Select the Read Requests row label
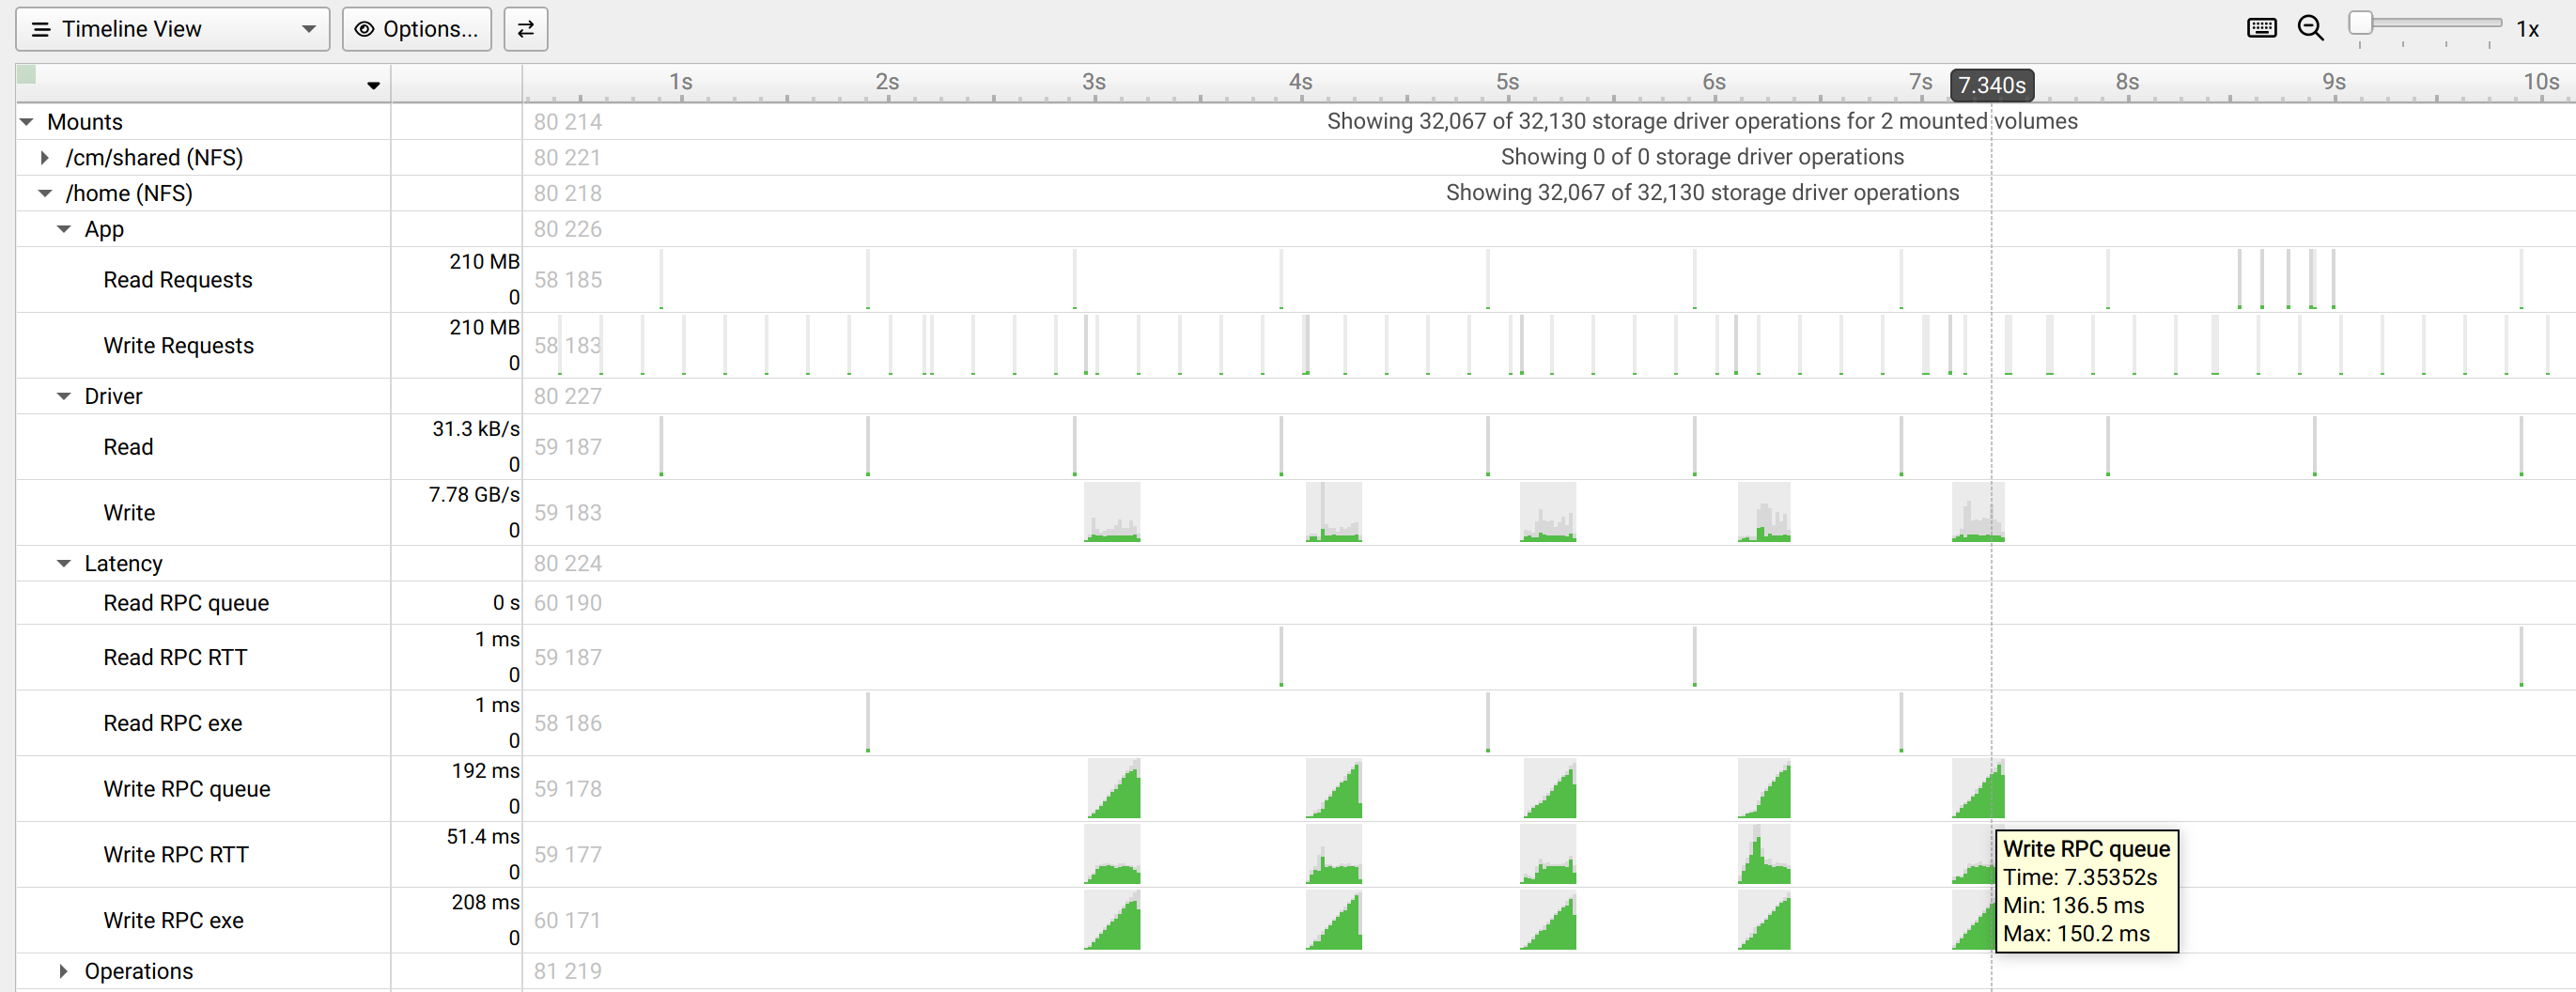 point(177,280)
